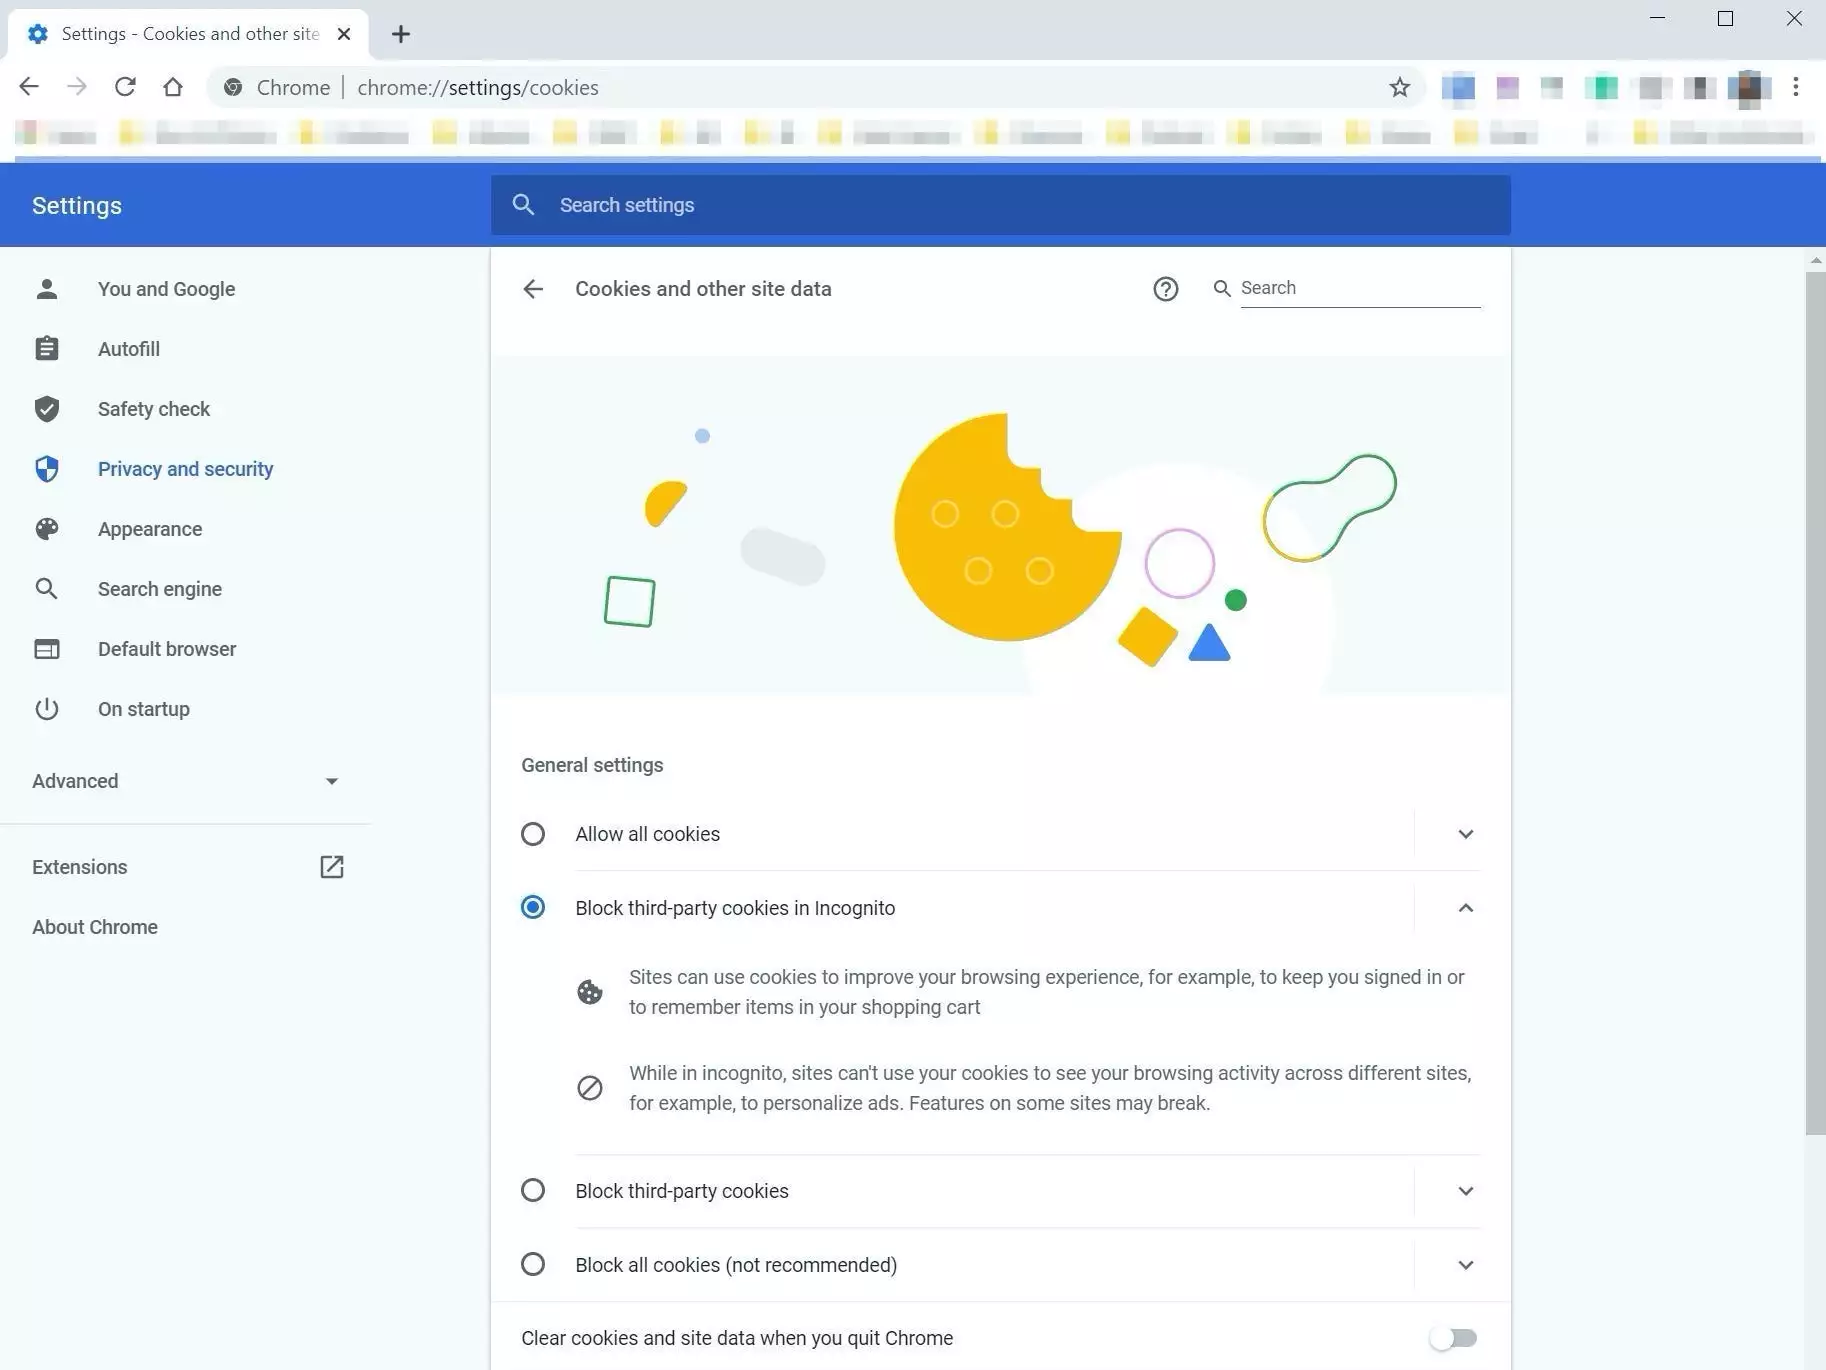Enable Clear cookies when you quit Chrome toggle
The height and width of the screenshot is (1370, 1826).
pyautogui.click(x=1453, y=1338)
